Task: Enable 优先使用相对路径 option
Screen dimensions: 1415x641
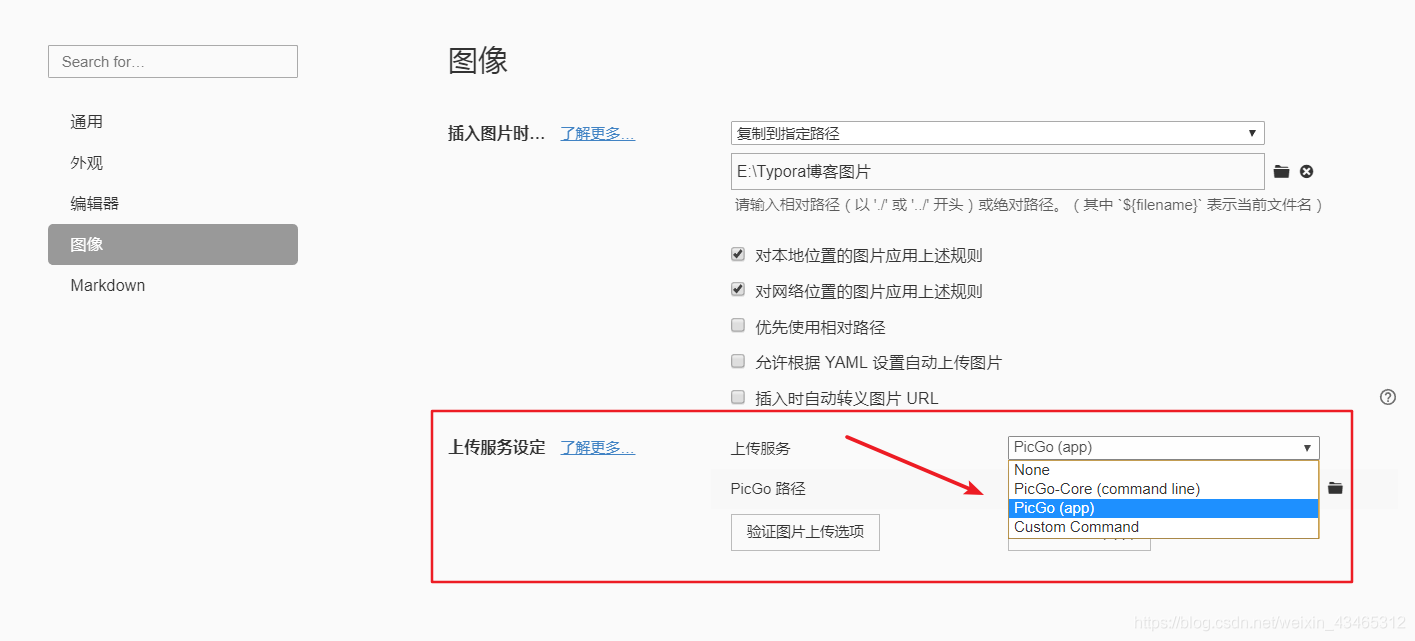Action: 737,325
